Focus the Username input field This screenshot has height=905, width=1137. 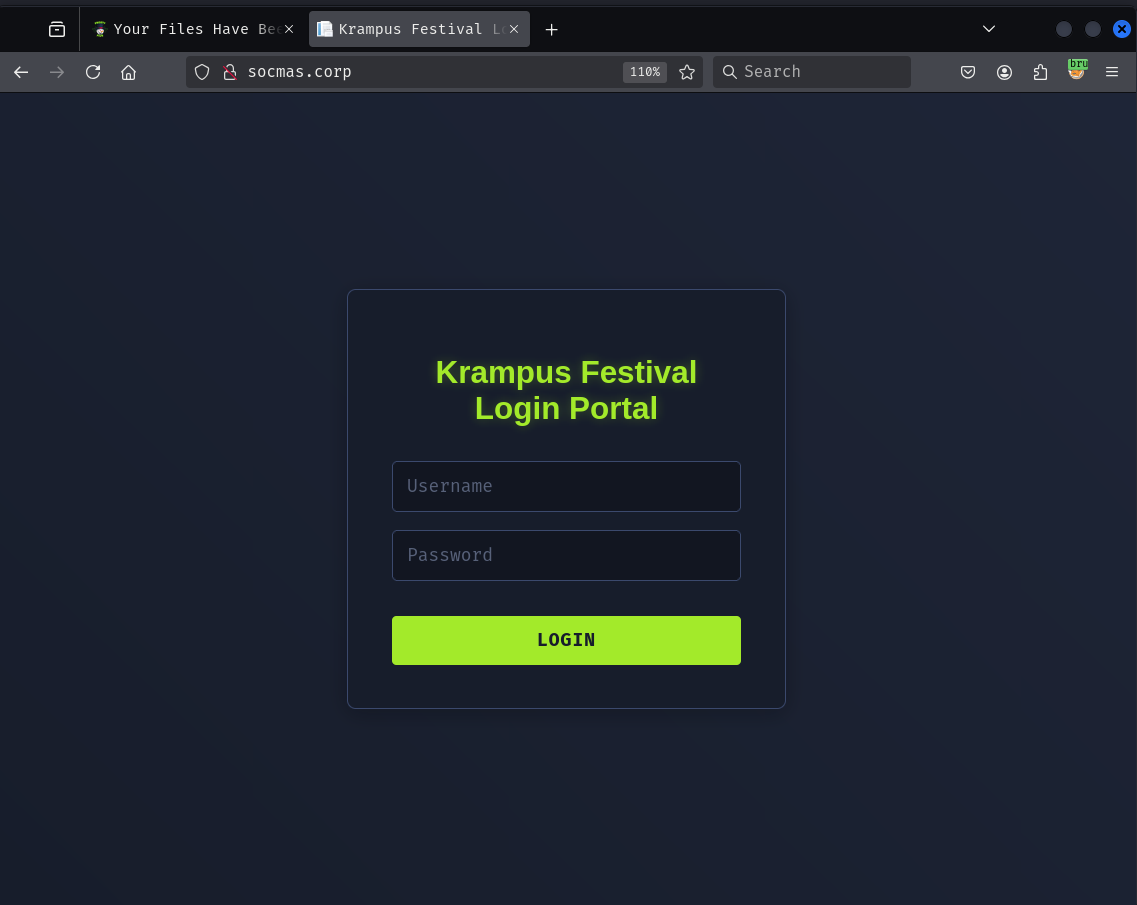point(566,486)
